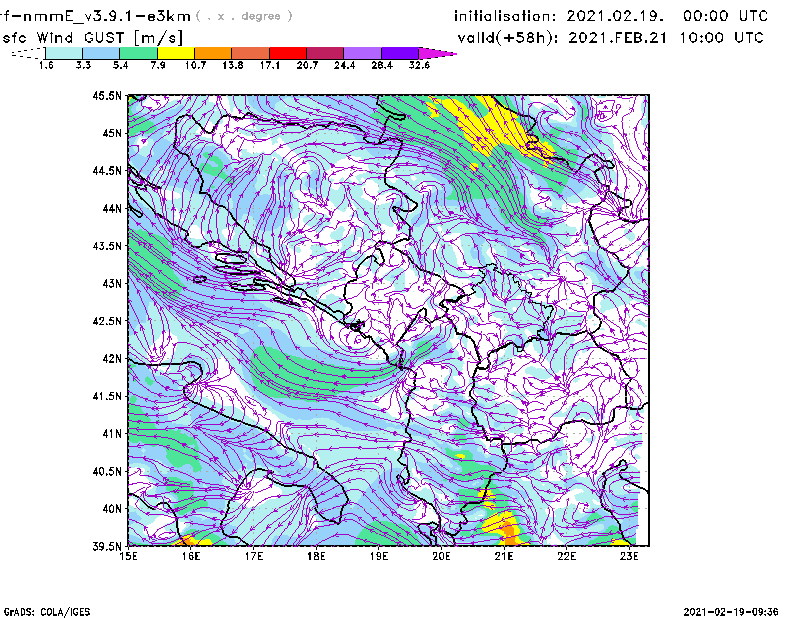Click the light blue legend swatch
The image size is (800, 618).
pos(101,53)
